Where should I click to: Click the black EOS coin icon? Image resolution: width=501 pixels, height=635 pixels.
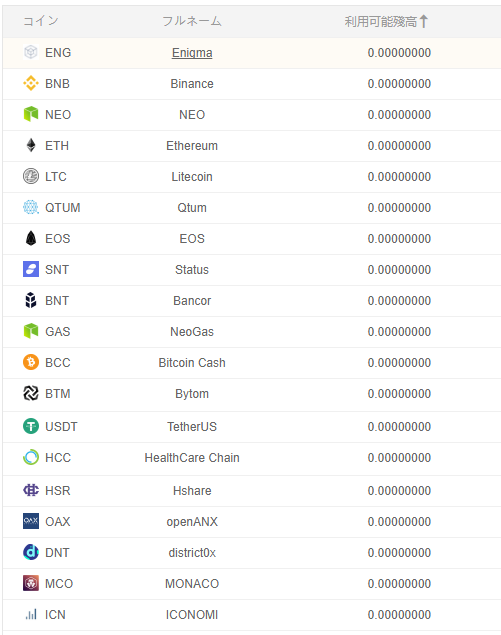[31, 239]
